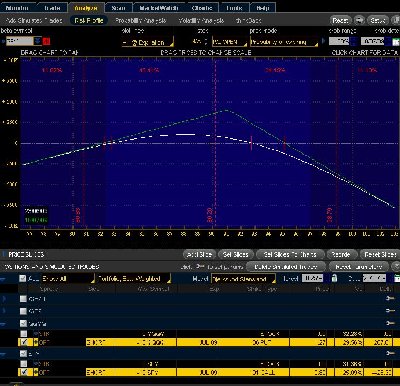Click the Add Slice button
The height and width of the screenshot is (386, 400).
[x=199, y=254]
